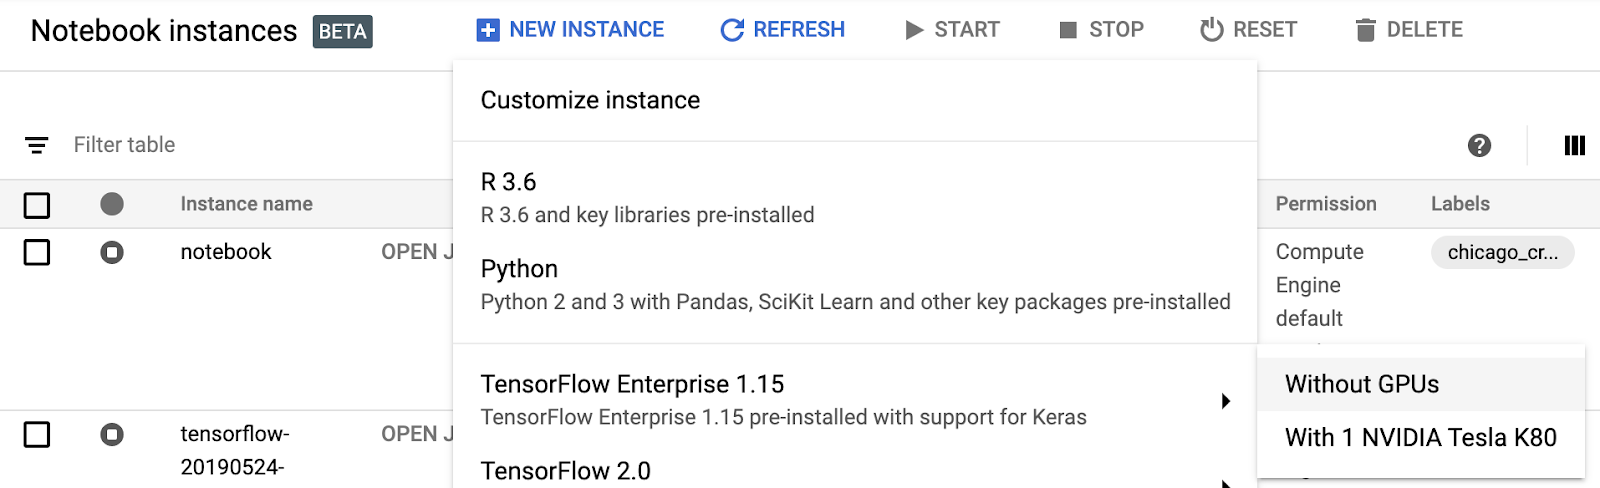
Task: Choose the R 3.6 instance option
Action: click(x=647, y=197)
